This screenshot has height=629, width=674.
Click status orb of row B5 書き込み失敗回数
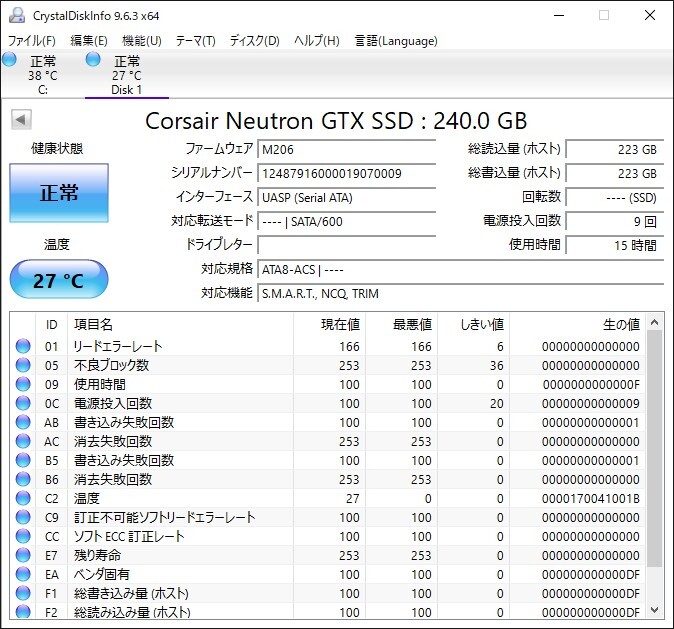[23, 460]
